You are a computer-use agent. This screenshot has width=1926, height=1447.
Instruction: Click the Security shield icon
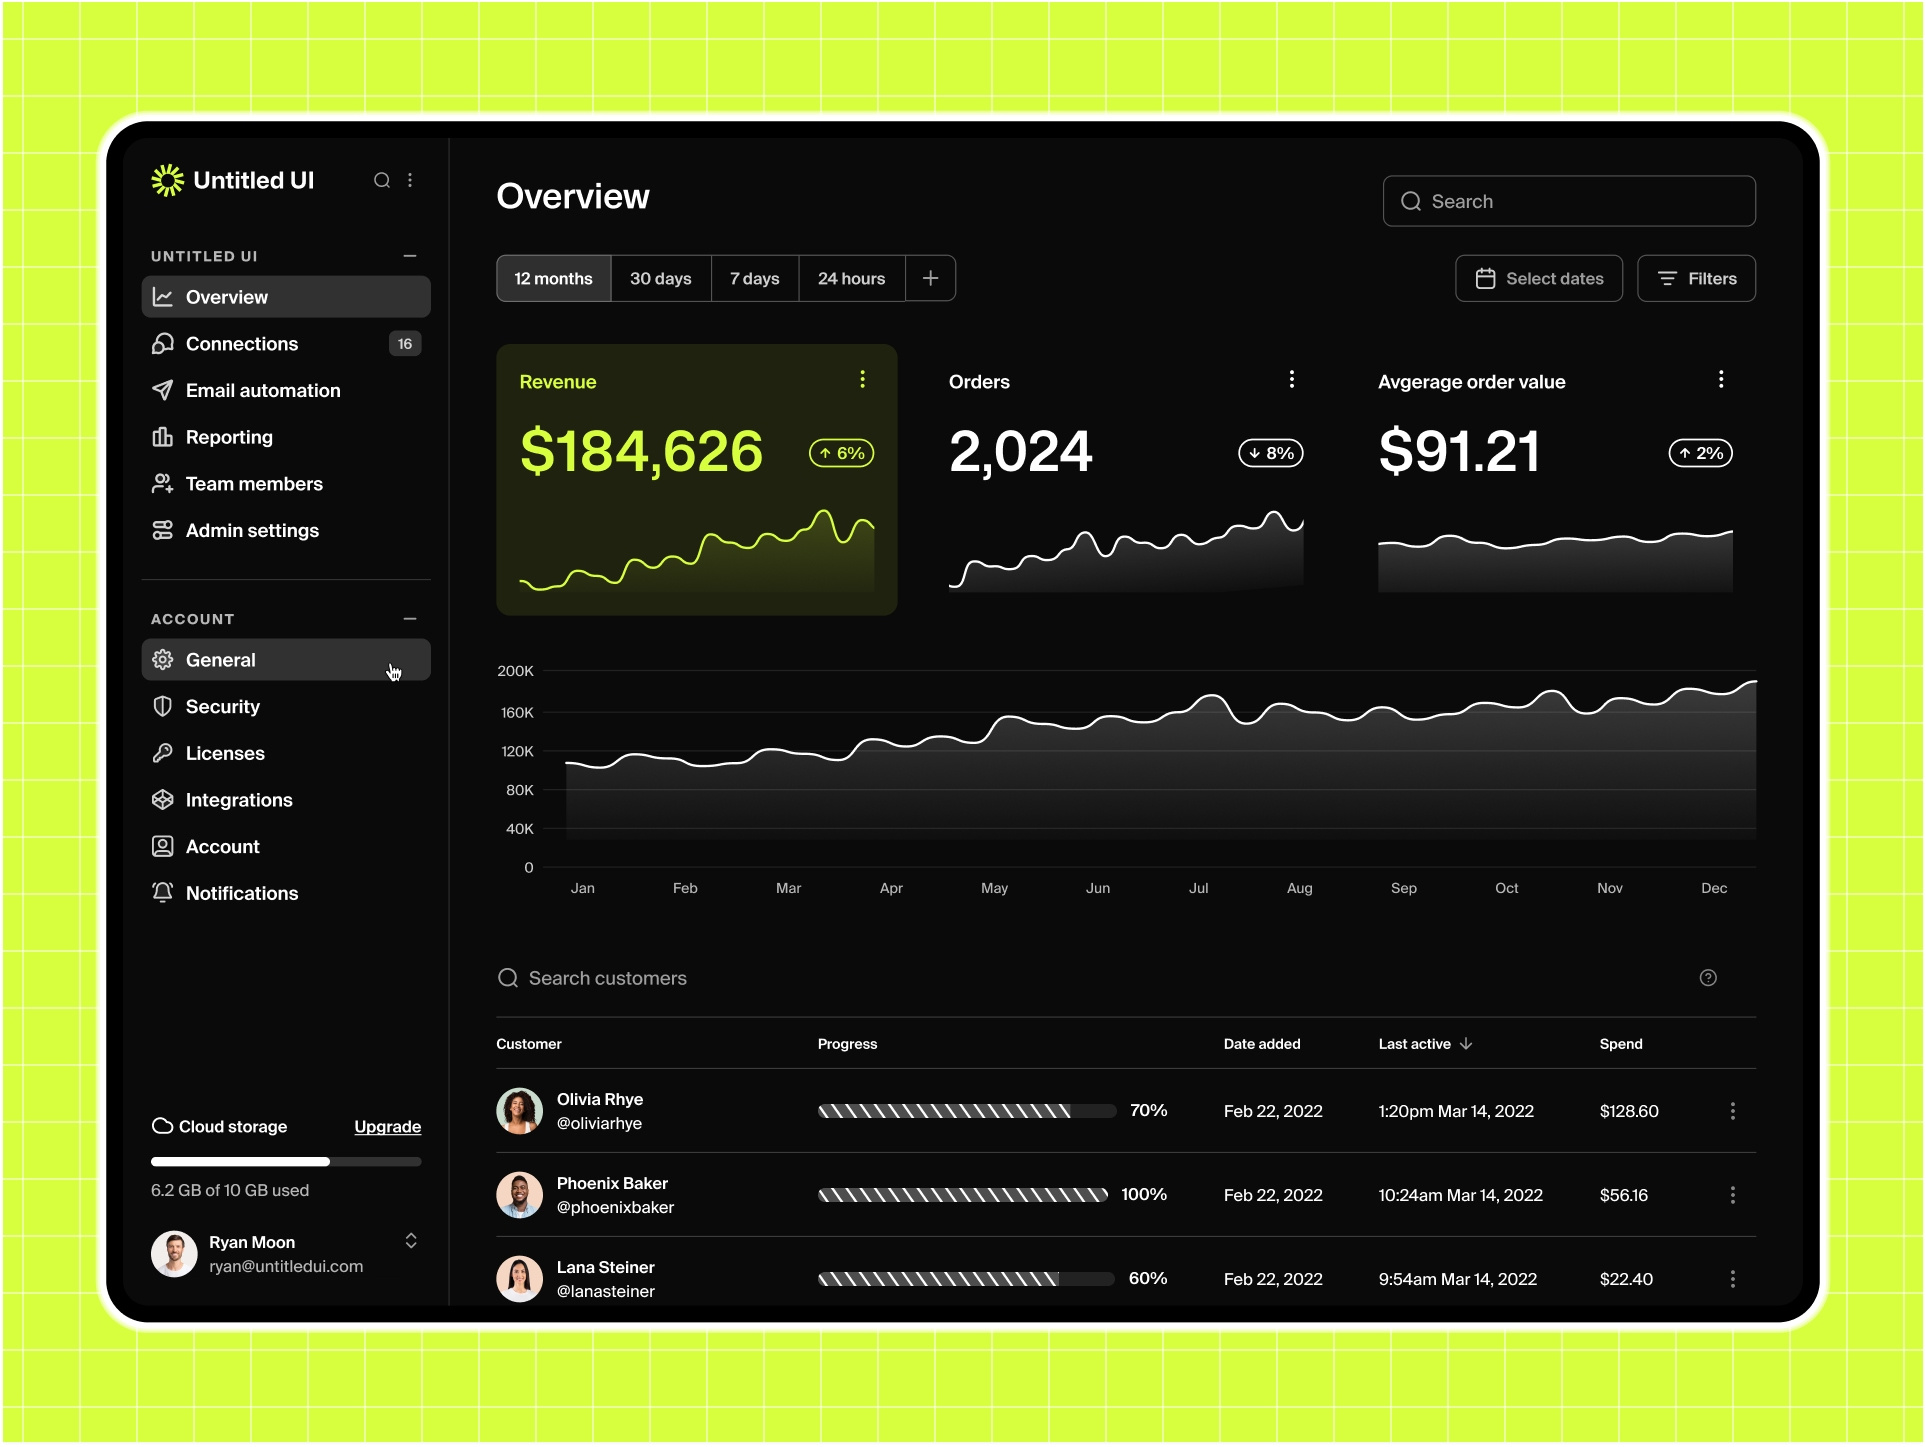coord(163,706)
